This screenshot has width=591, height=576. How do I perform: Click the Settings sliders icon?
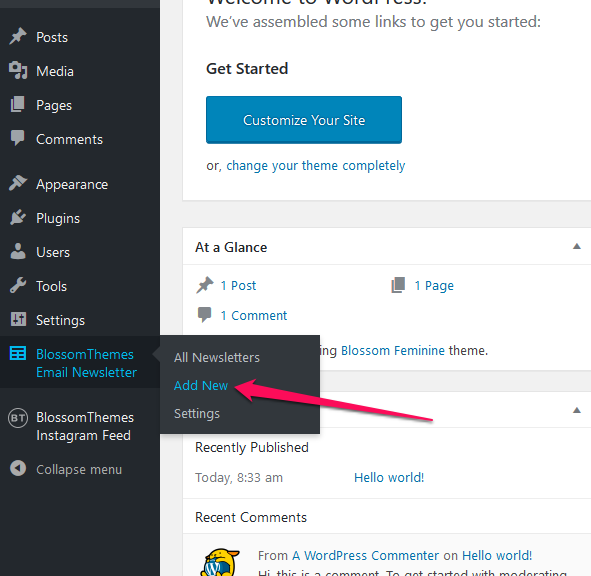18,319
